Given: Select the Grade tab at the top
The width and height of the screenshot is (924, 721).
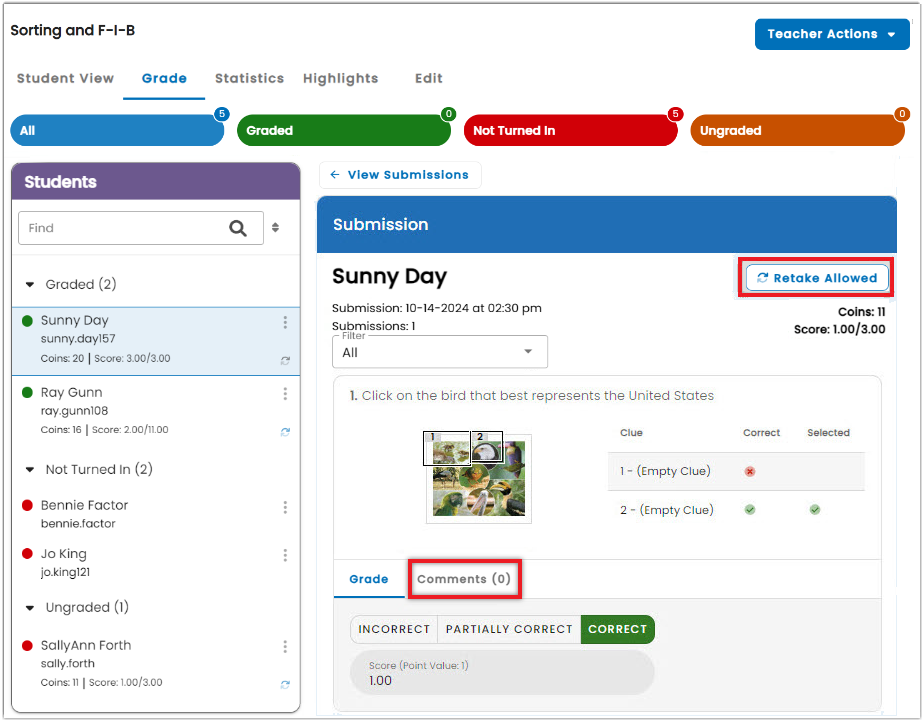Looking at the screenshot, I should coord(164,78).
